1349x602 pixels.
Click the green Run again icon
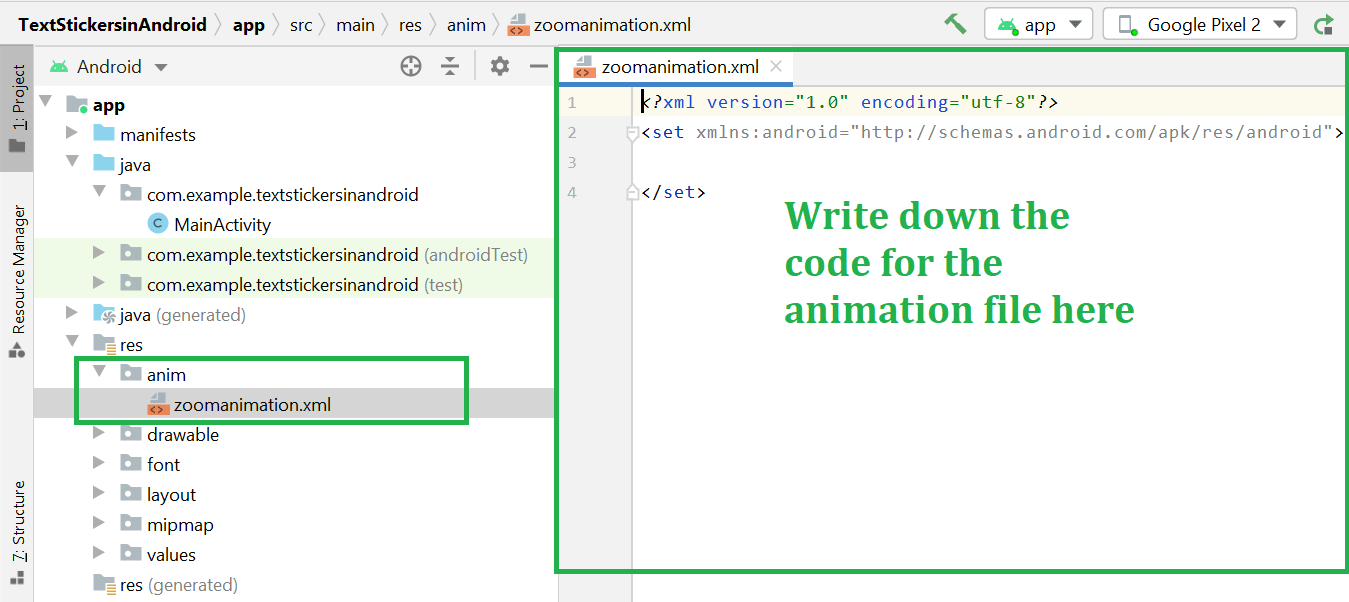(1324, 24)
